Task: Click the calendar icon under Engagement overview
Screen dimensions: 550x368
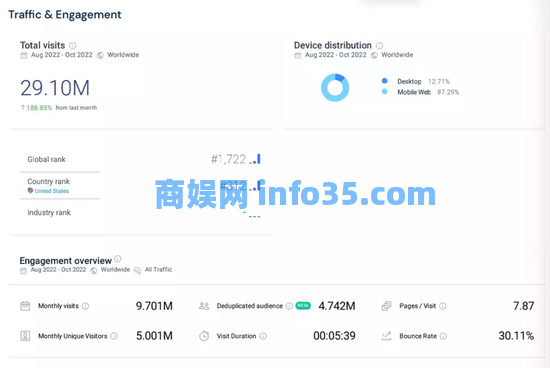Action: (x=23, y=270)
